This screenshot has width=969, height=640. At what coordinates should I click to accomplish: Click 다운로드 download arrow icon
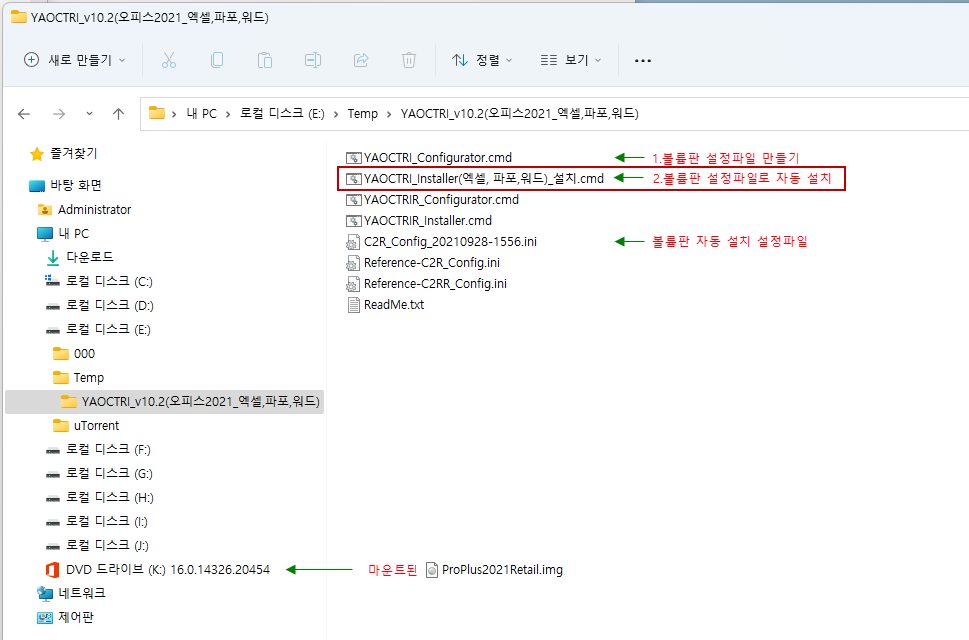[53, 258]
